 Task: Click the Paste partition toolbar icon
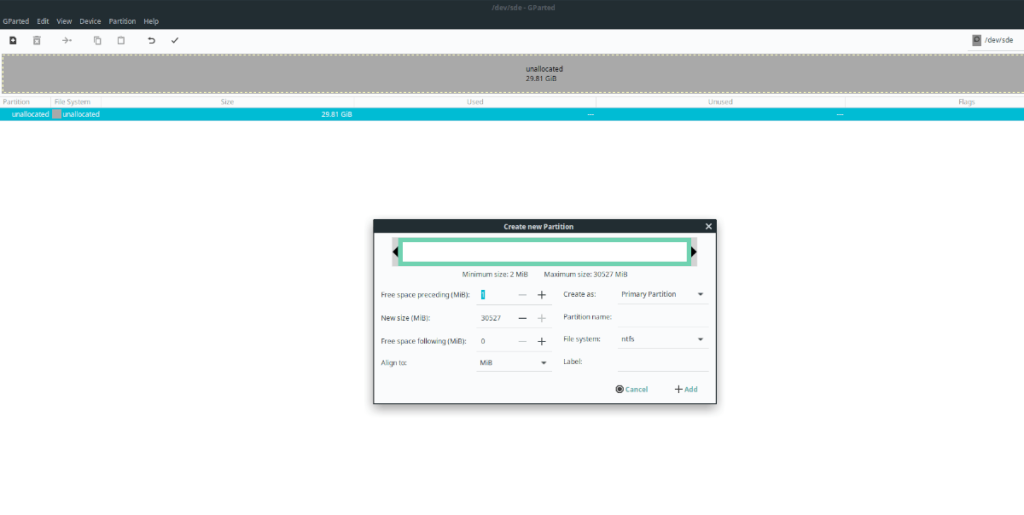121,40
